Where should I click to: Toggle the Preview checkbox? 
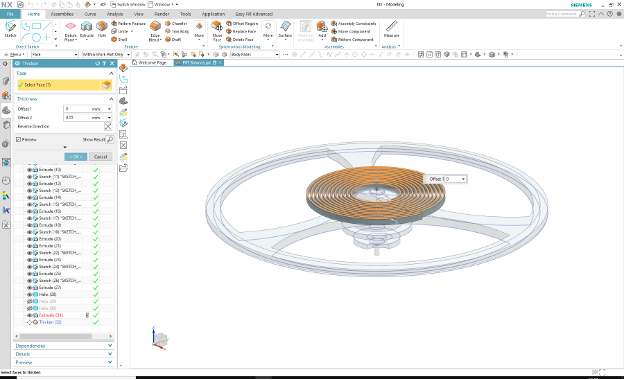tap(18, 139)
